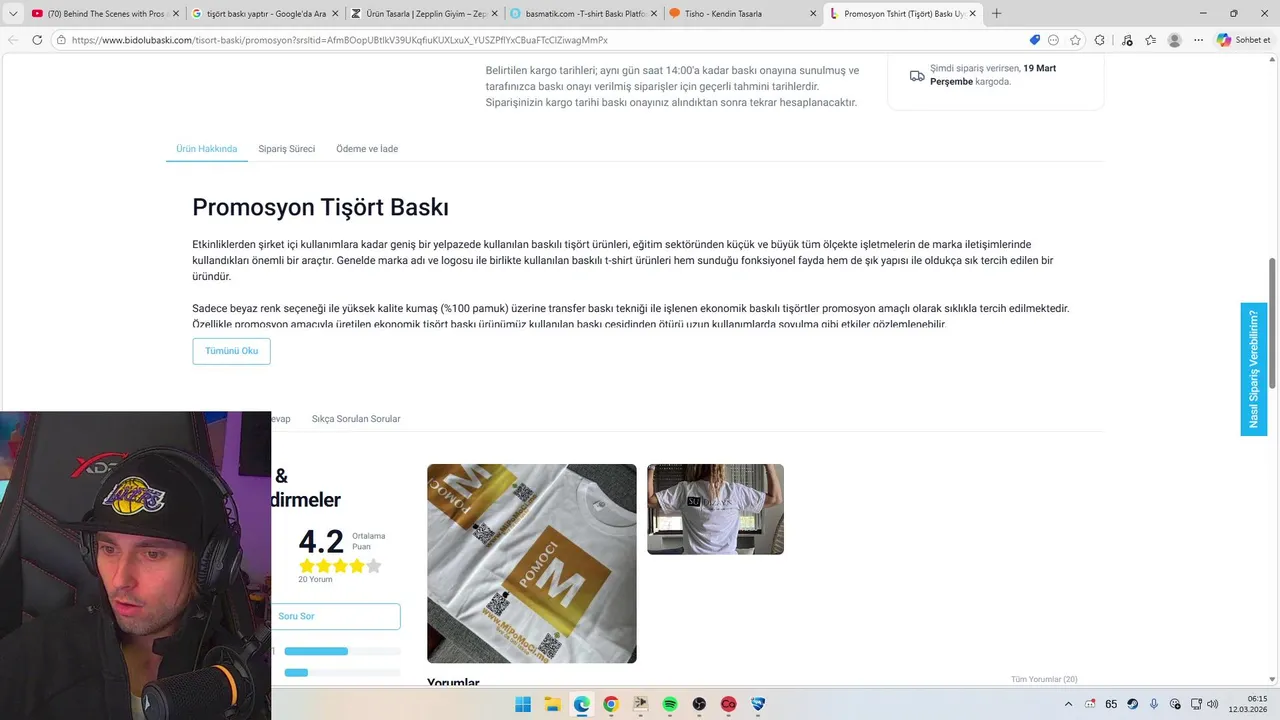The height and width of the screenshot is (720, 1280).
Task: Open the POMOCI t-shirt review photo
Action: click(532, 563)
